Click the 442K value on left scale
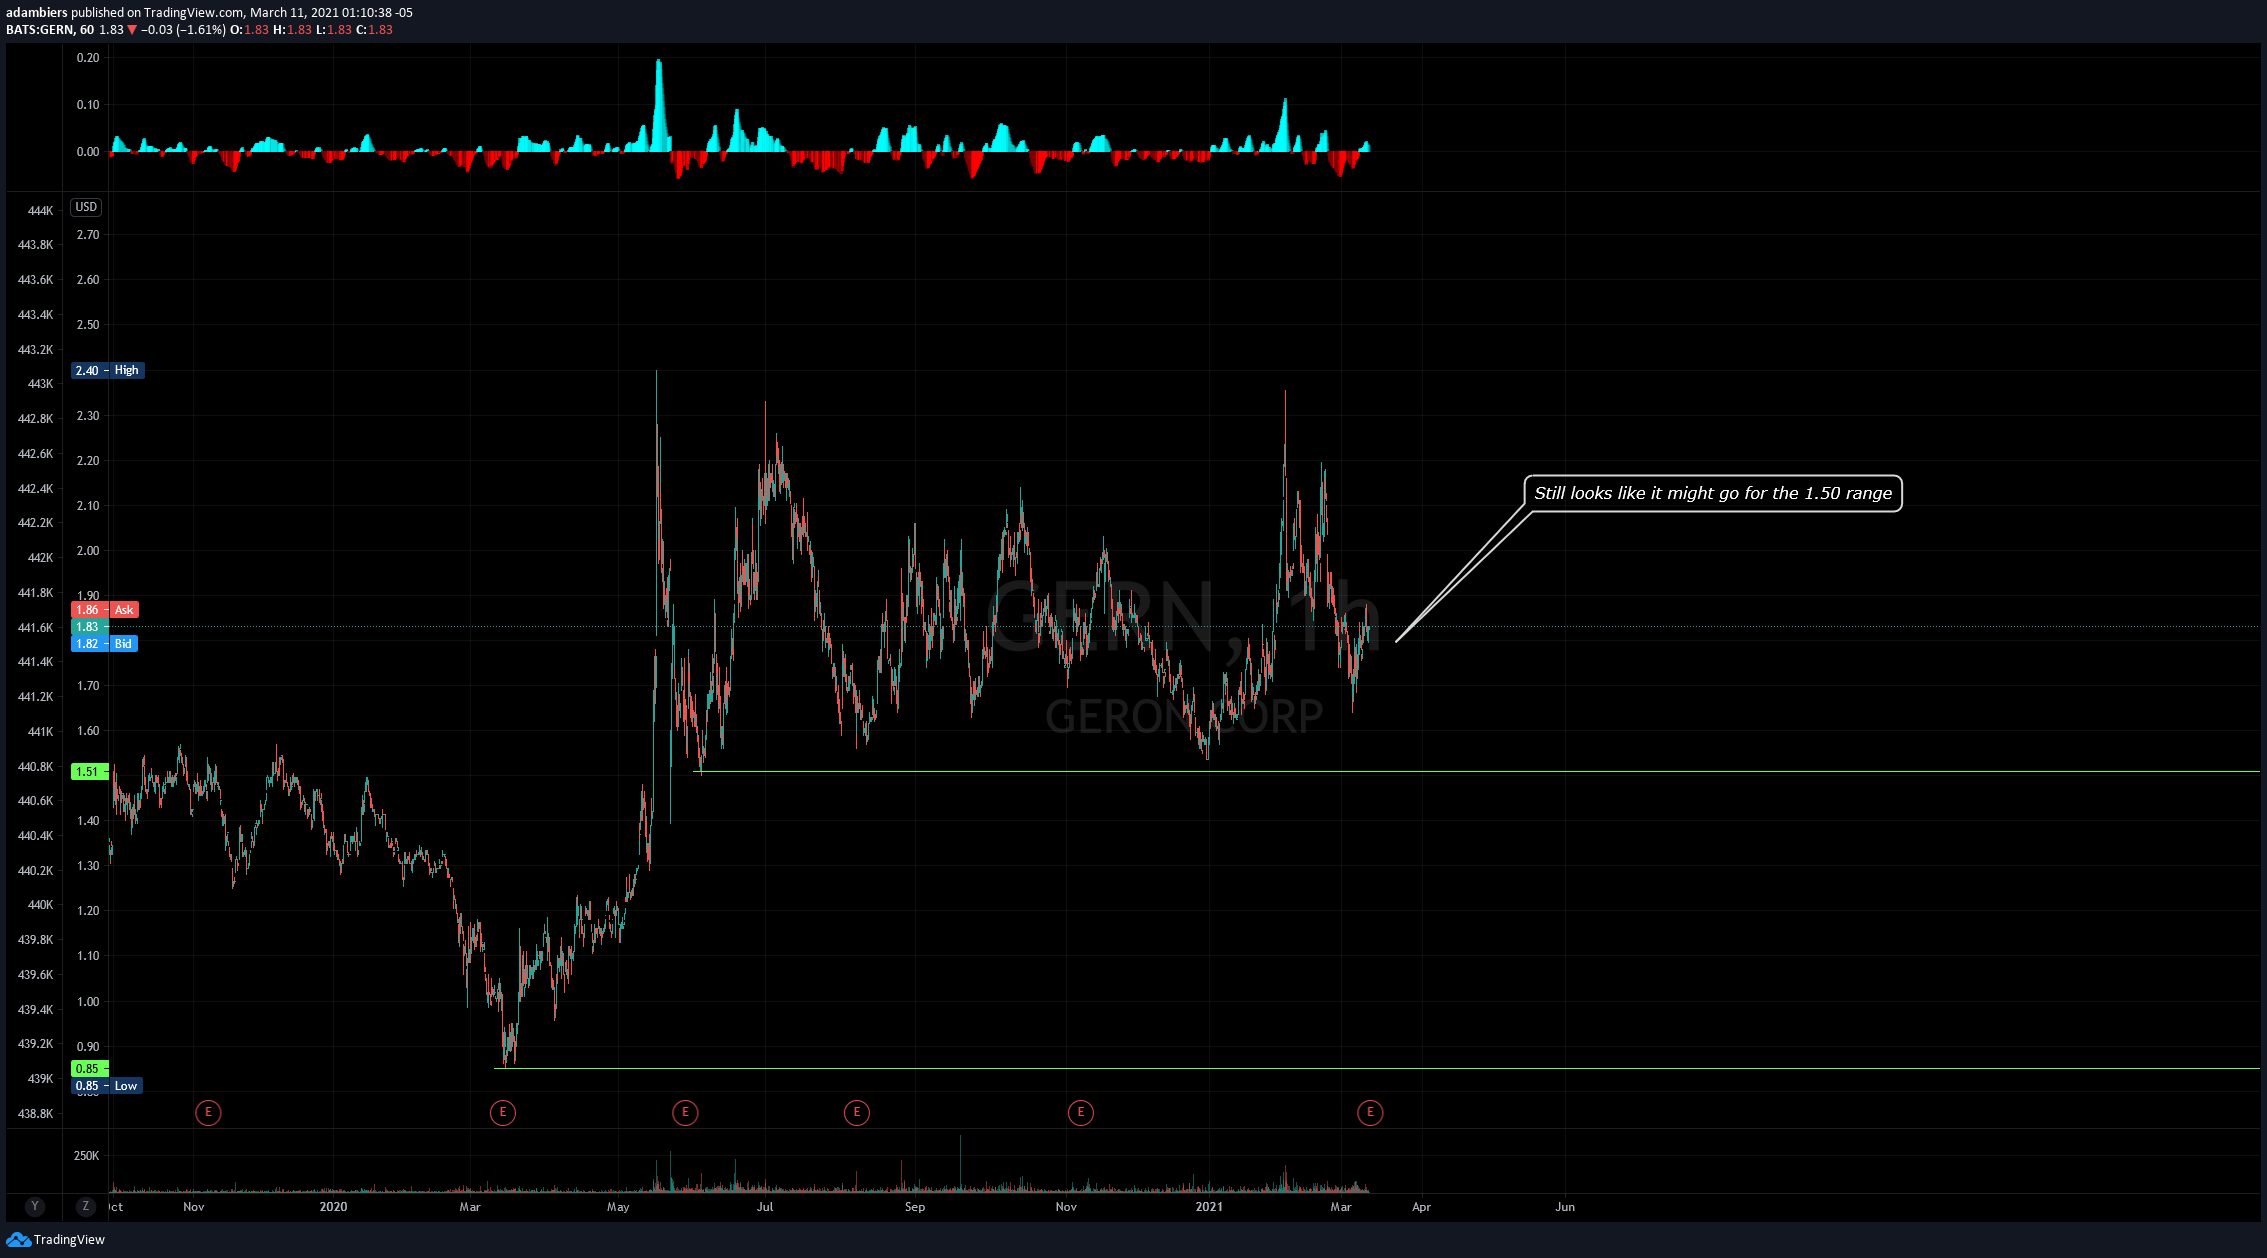2267x1258 pixels. point(40,558)
